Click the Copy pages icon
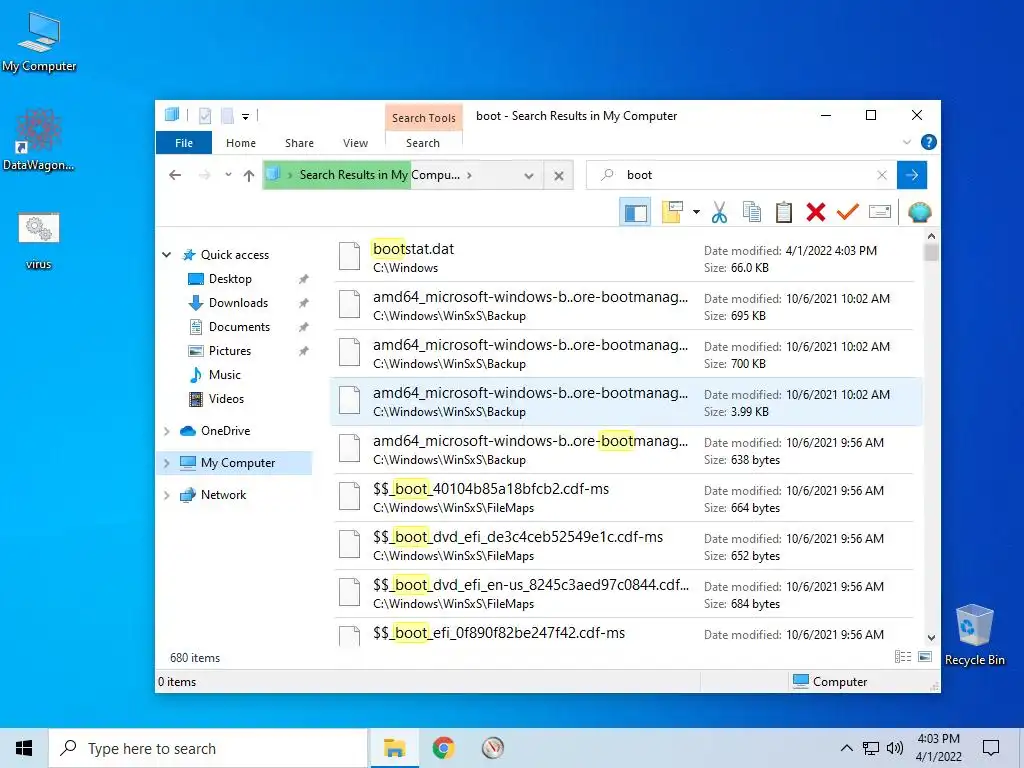The width and height of the screenshot is (1024, 768). 752,212
